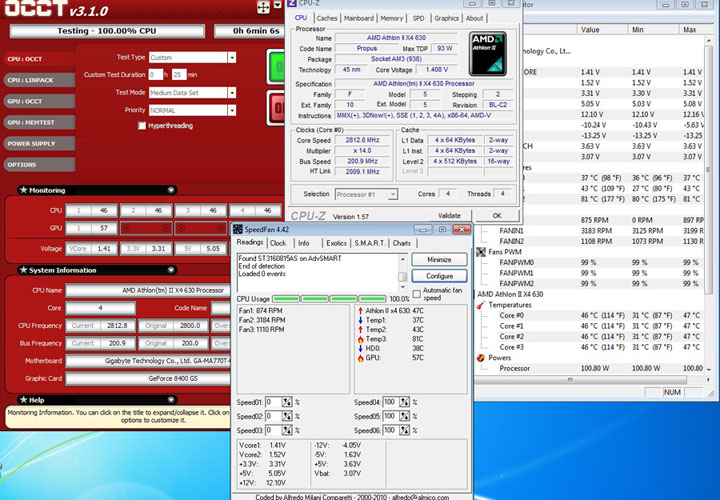The height and width of the screenshot is (500, 720).
Task: Click the flame icon beside Temp3
Action: pyautogui.click(x=360, y=339)
